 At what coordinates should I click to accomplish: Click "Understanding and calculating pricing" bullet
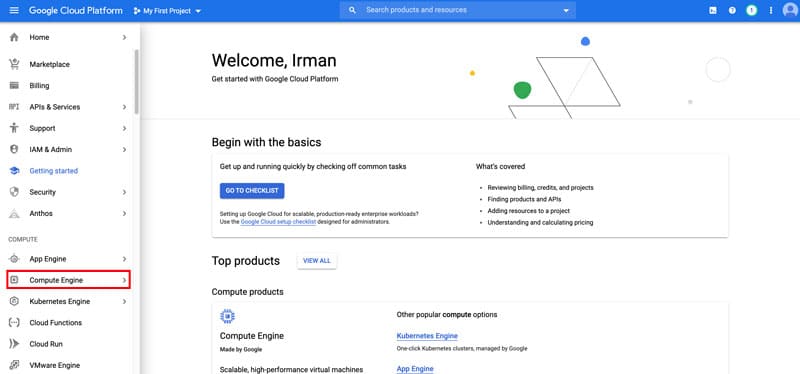[540, 222]
